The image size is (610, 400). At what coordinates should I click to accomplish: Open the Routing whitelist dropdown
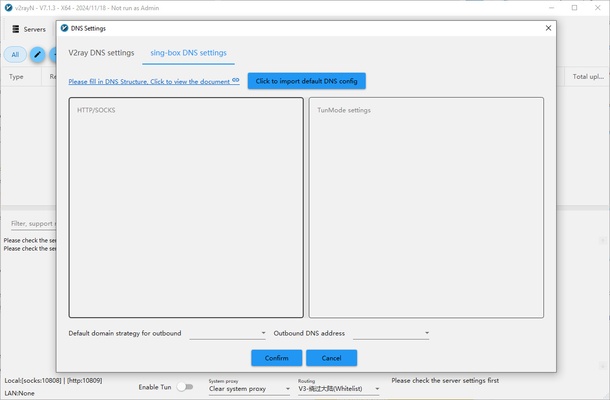(339, 389)
